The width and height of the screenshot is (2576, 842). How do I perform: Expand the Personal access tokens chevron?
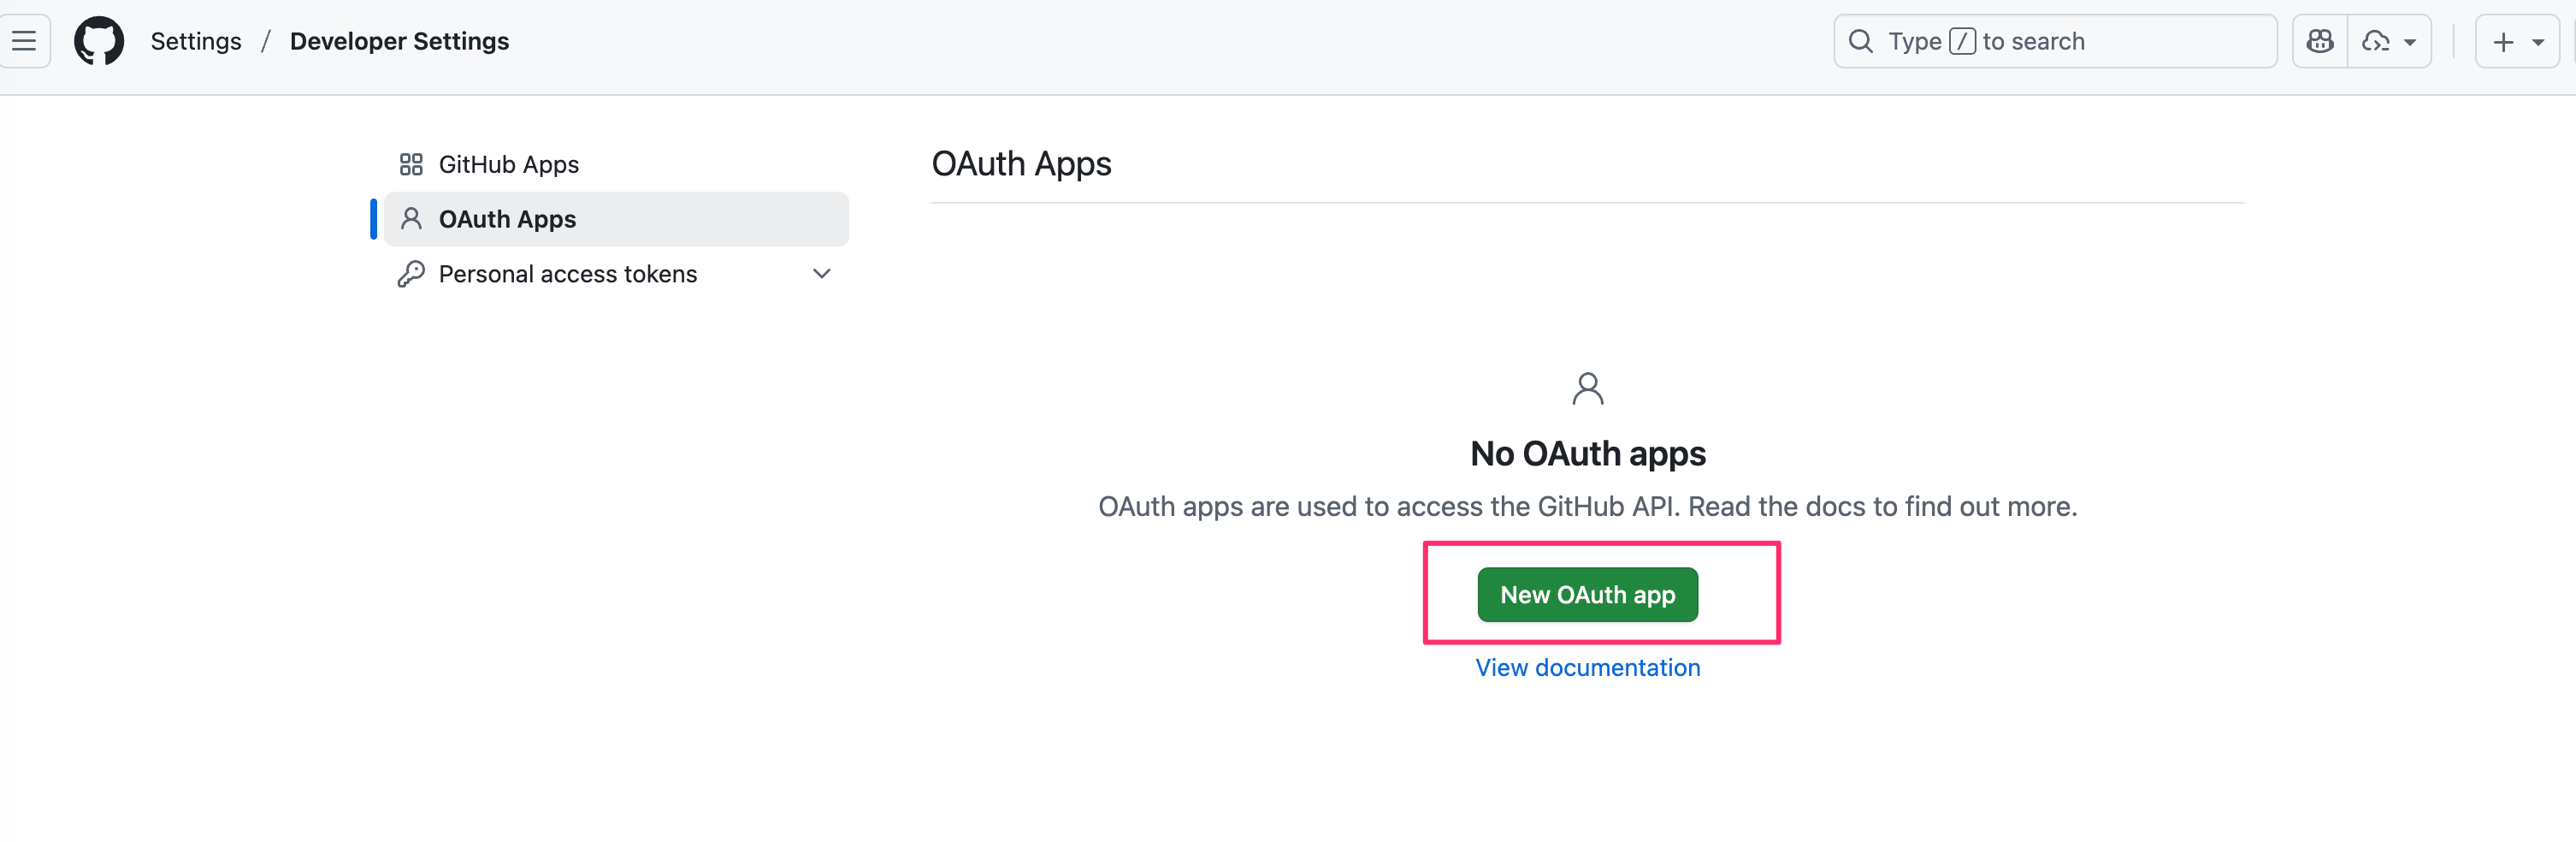tap(822, 273)
